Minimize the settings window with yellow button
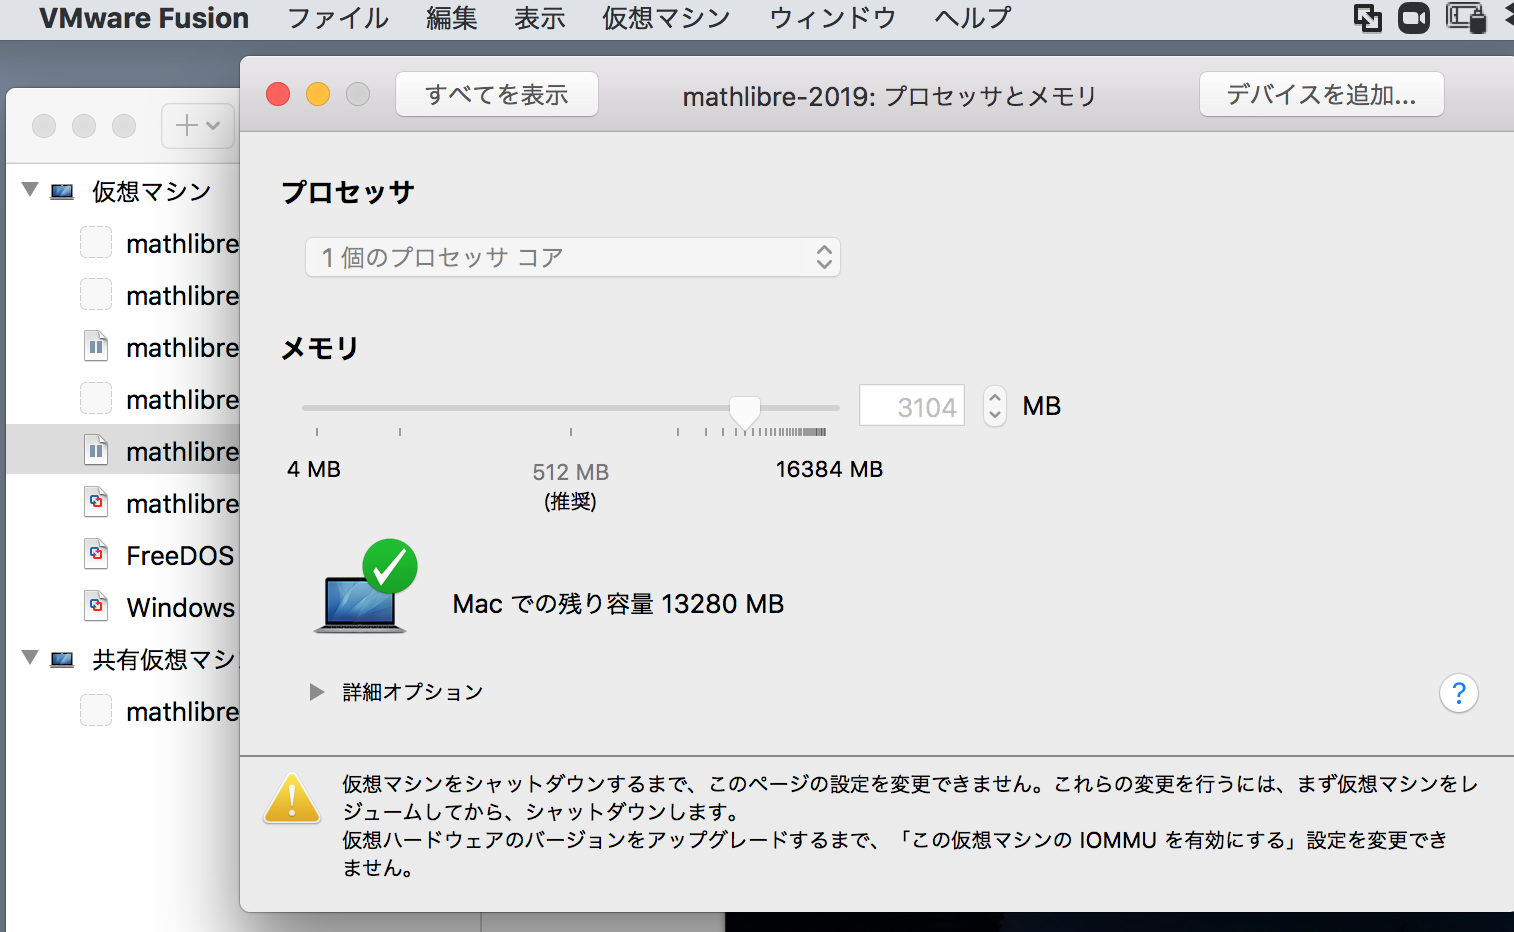The width and height of the screenshot is (1514, 932). 318,94
